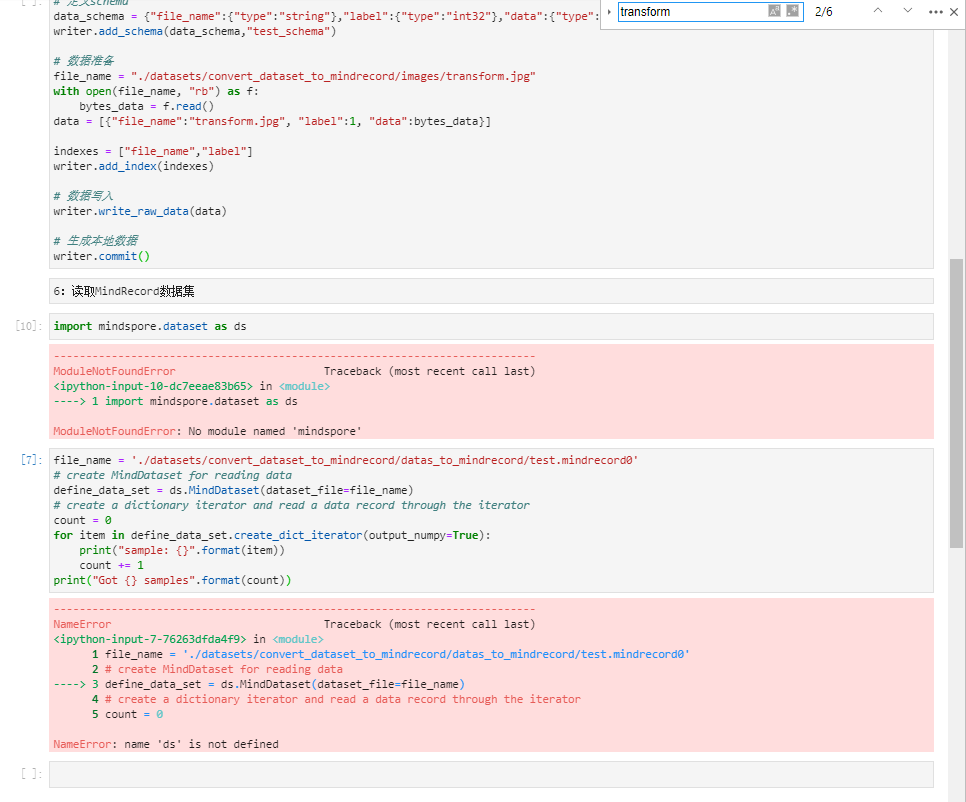Close the find bar
Screen dimensions: 966x802
(954, 11)
